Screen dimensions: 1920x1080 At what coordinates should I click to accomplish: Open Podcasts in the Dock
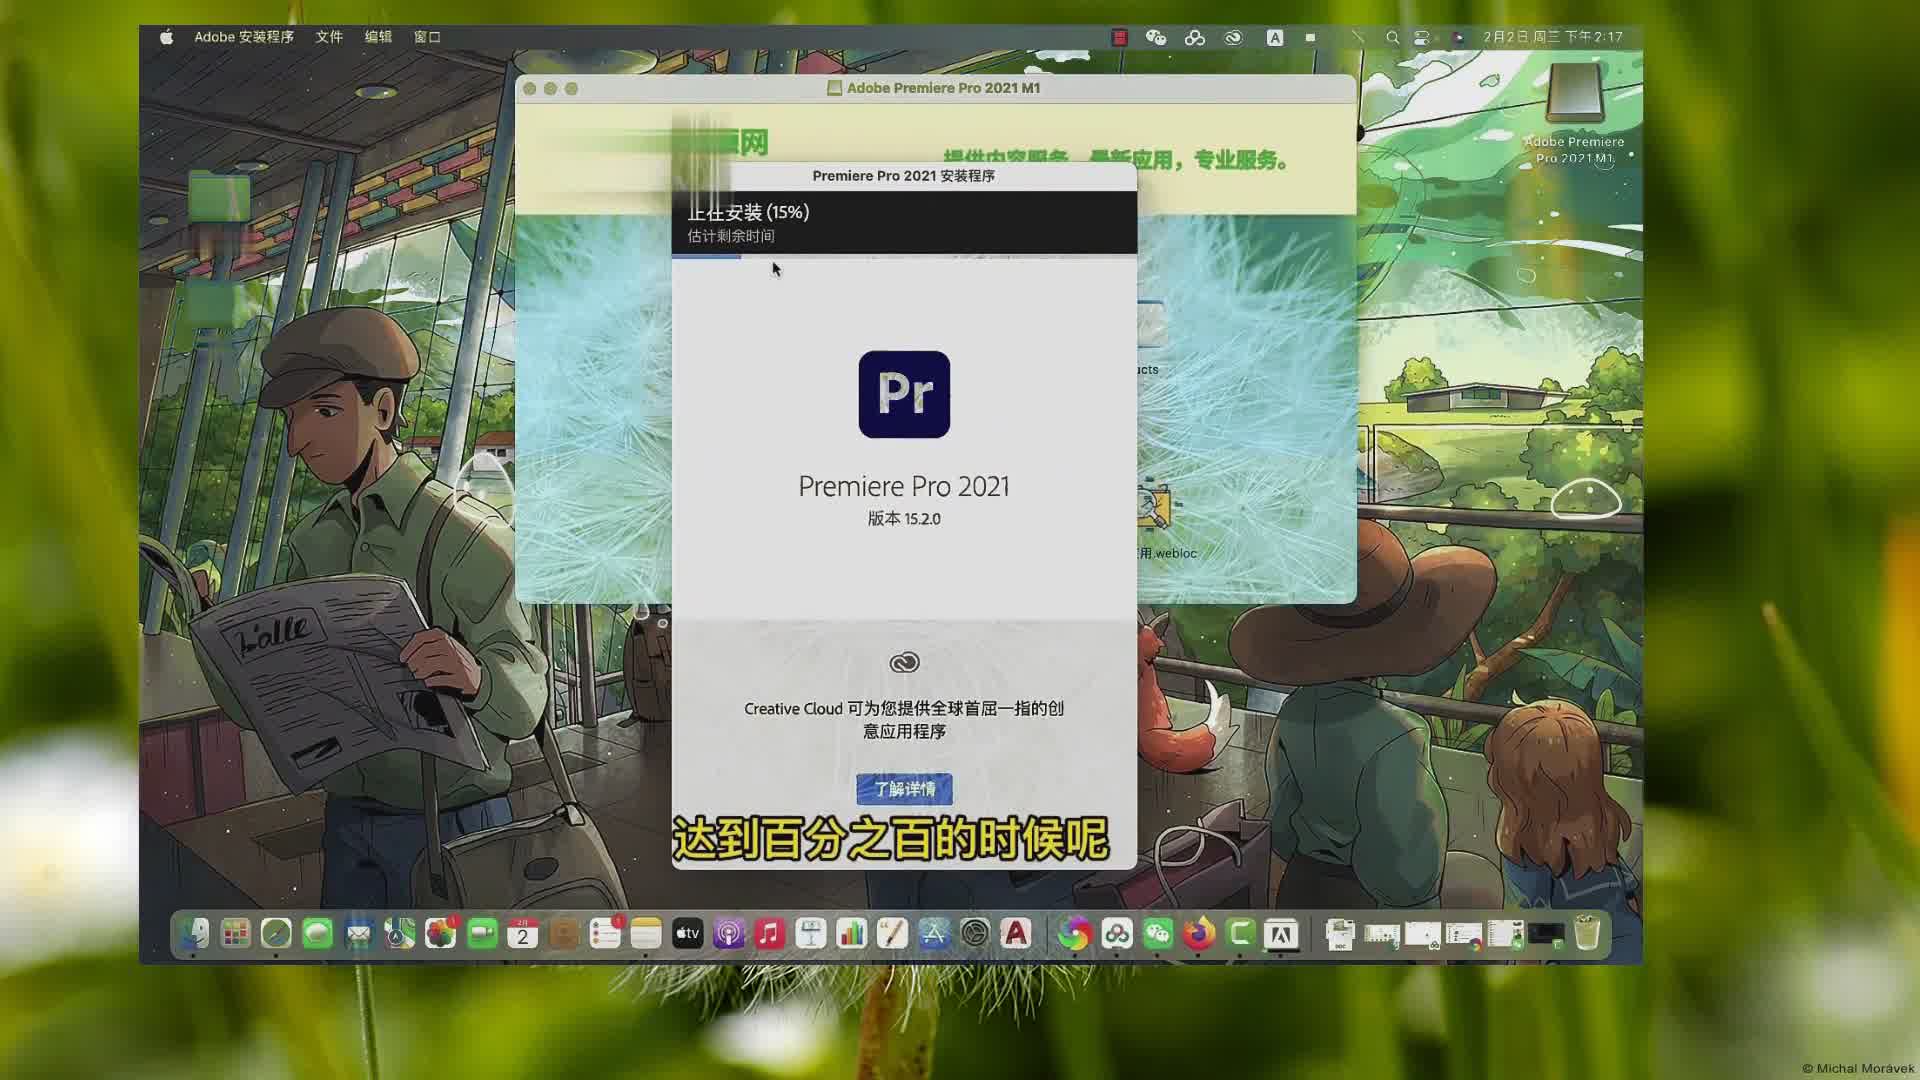coord(728,934)
